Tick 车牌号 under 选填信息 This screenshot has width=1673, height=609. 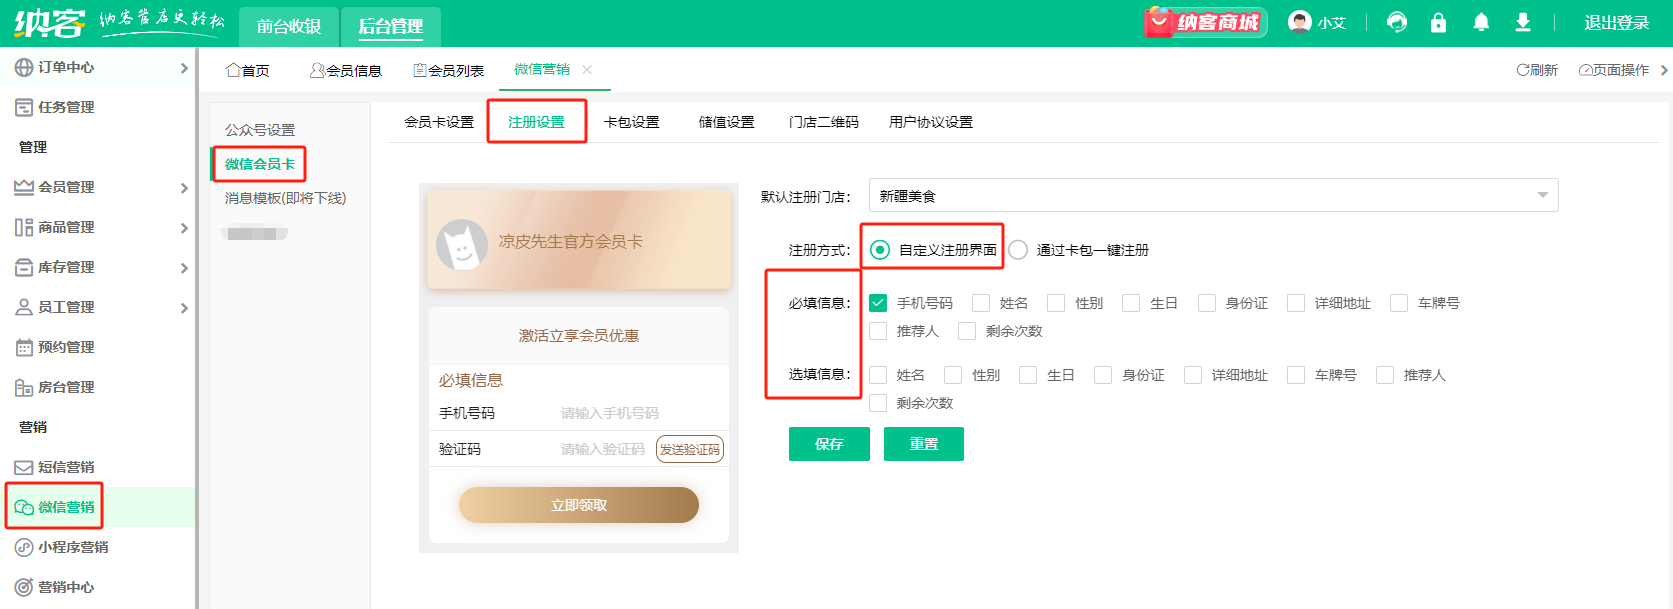(x=1296, y=375)
